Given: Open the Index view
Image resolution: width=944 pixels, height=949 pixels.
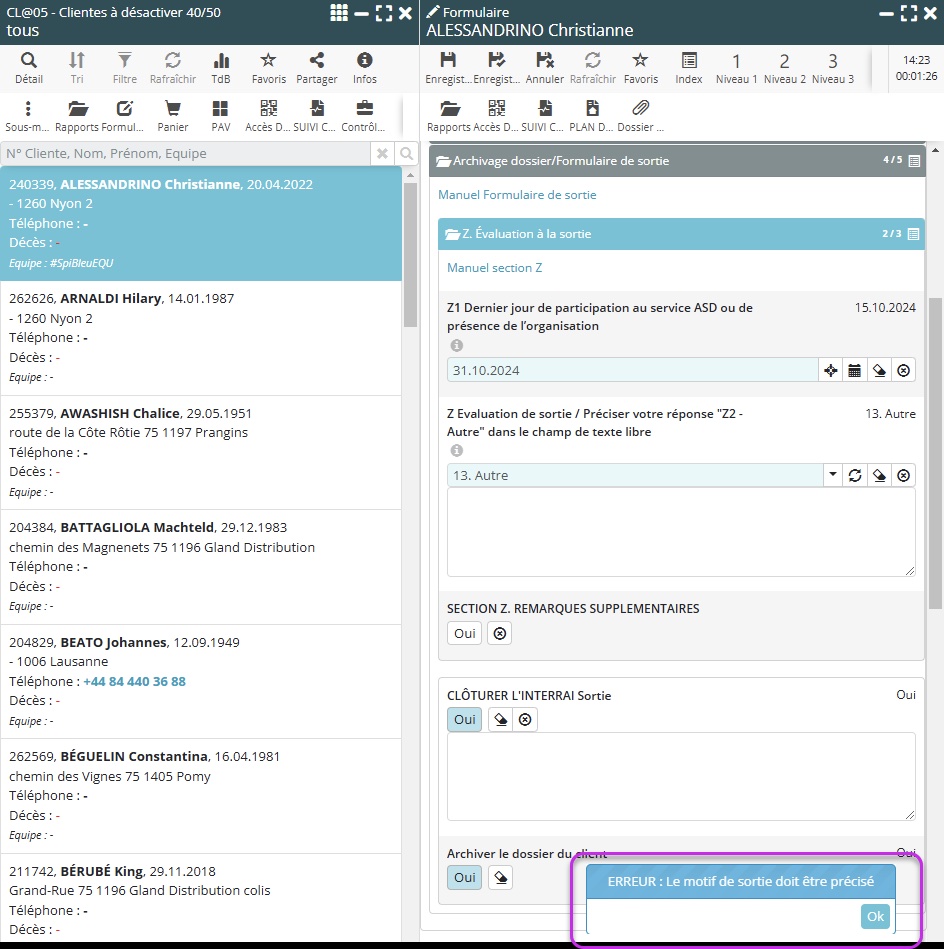Looking at the screenshot, I should coord(688,66).
